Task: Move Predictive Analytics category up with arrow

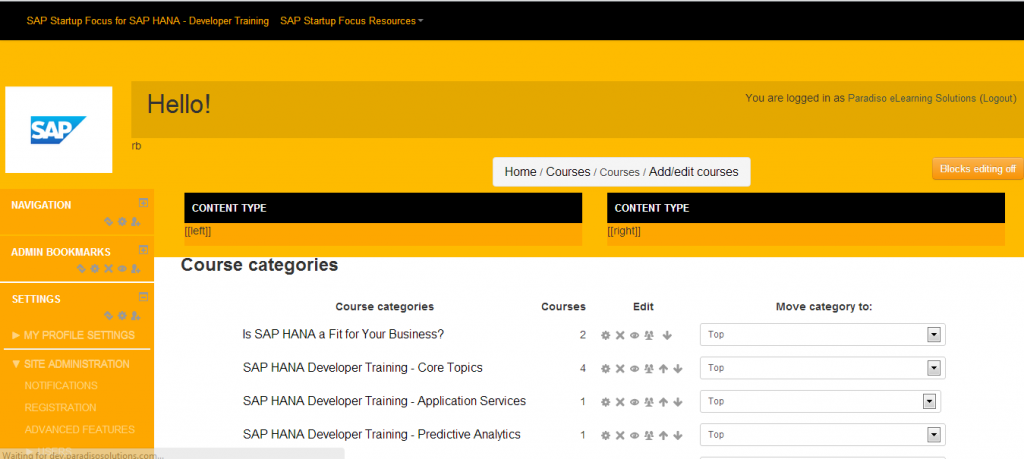Action: 663,436
